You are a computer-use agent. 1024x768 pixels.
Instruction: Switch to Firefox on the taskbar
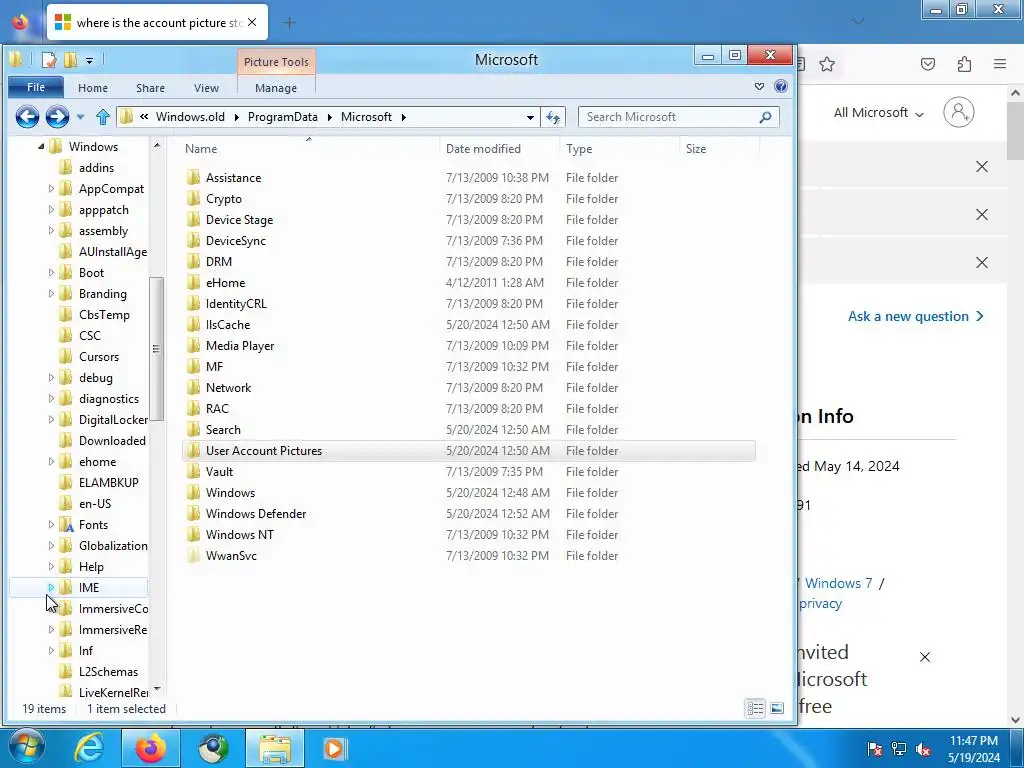[x=150, y=748]
